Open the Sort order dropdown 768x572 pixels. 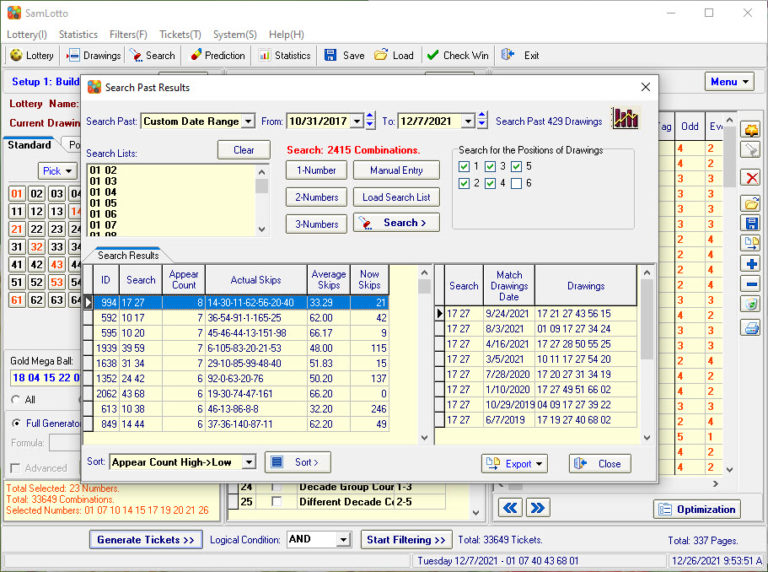249,462
